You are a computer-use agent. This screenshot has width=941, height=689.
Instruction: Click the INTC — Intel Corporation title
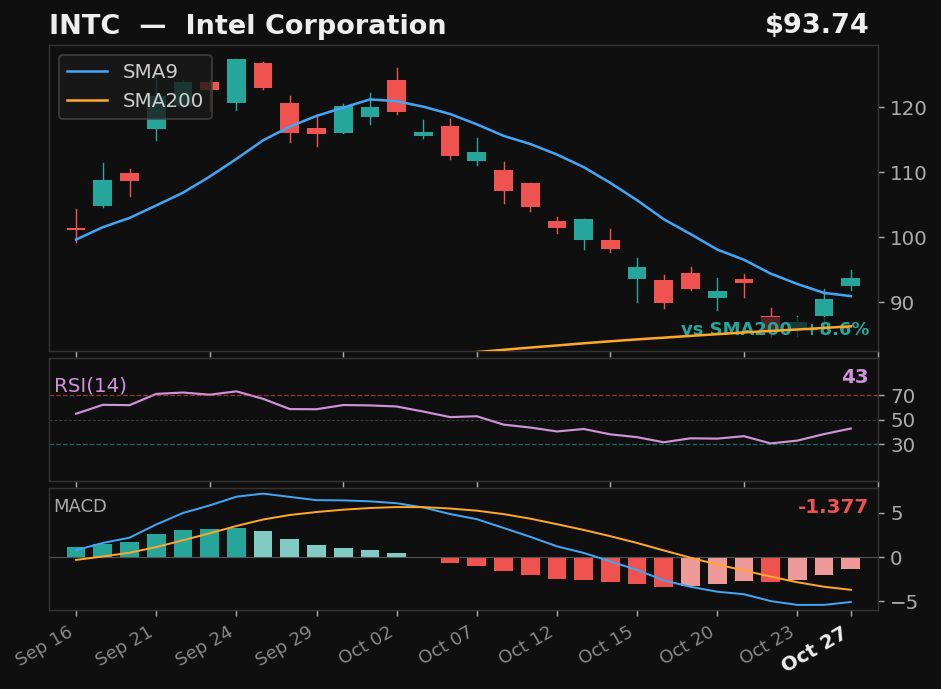[x=247, y=25]
